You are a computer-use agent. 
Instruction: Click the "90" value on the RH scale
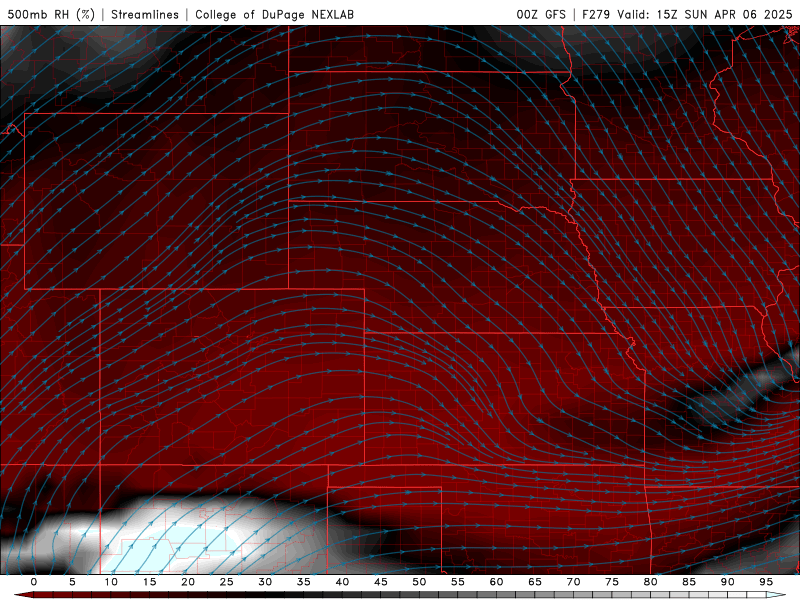click(727, 582)
